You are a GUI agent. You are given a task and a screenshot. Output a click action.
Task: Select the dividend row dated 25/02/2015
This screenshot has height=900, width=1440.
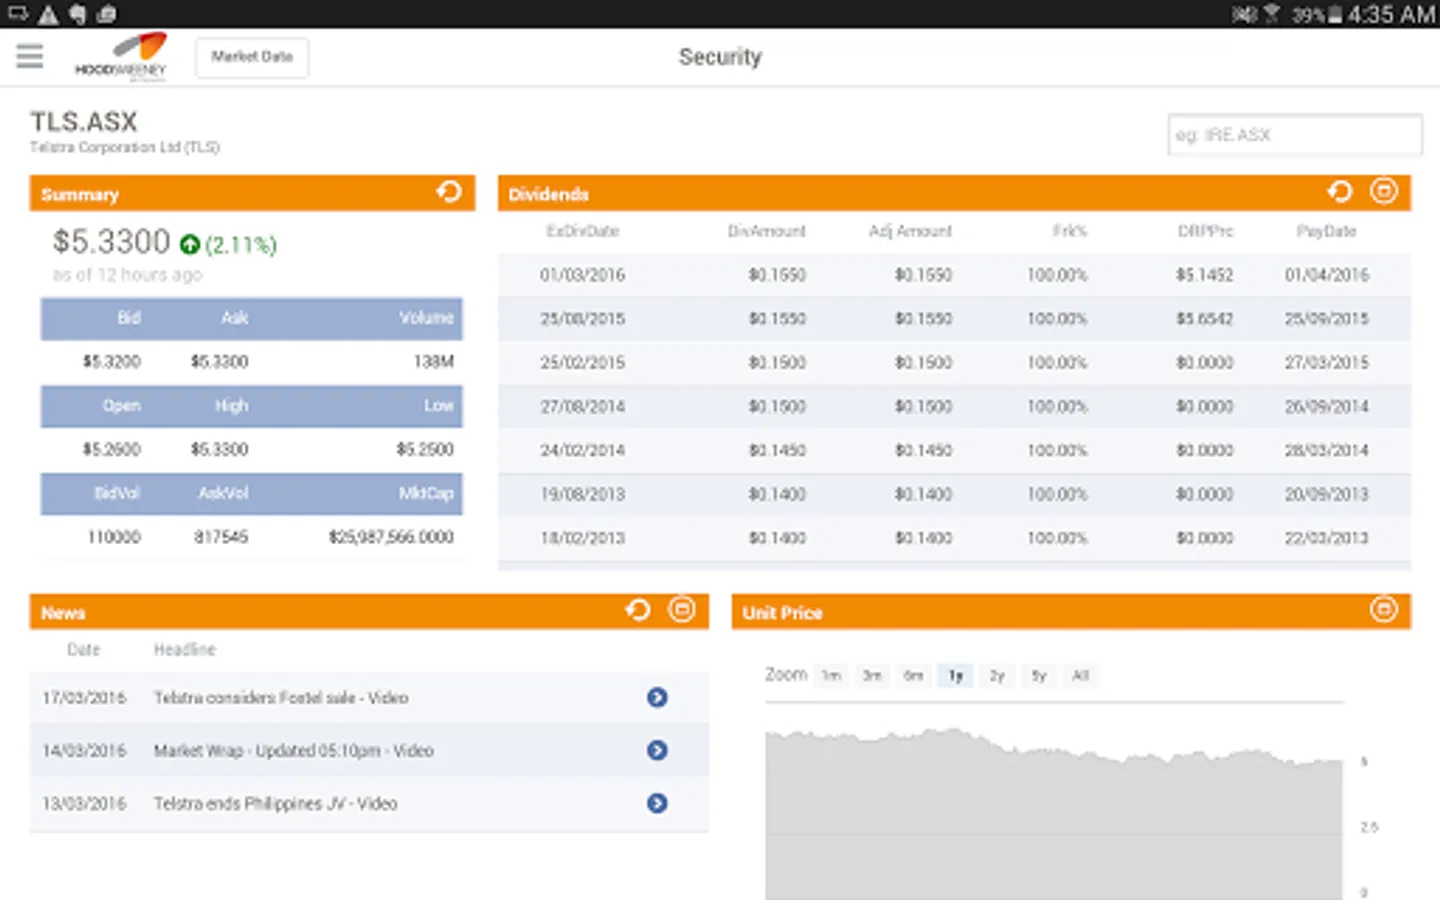tap(954, 363)
